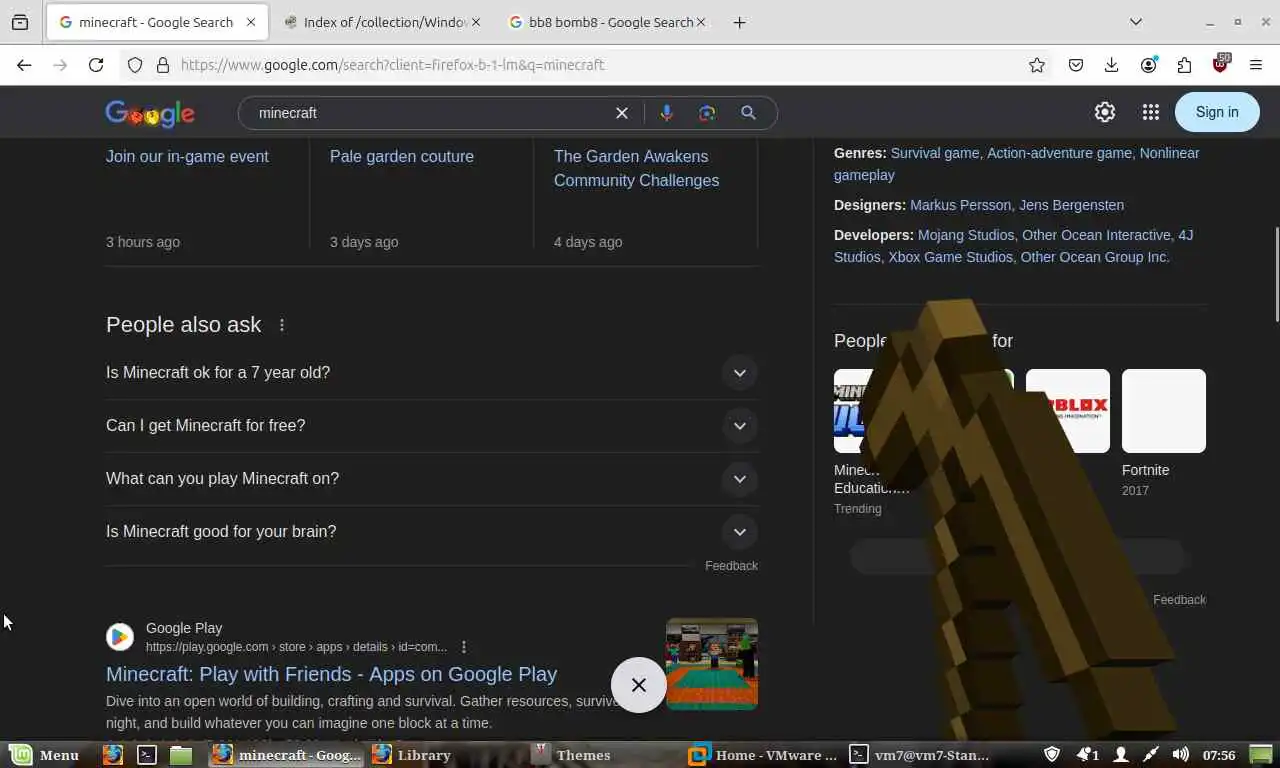
Task: Click the security shield tray icon
Action: click(1052, 755)
